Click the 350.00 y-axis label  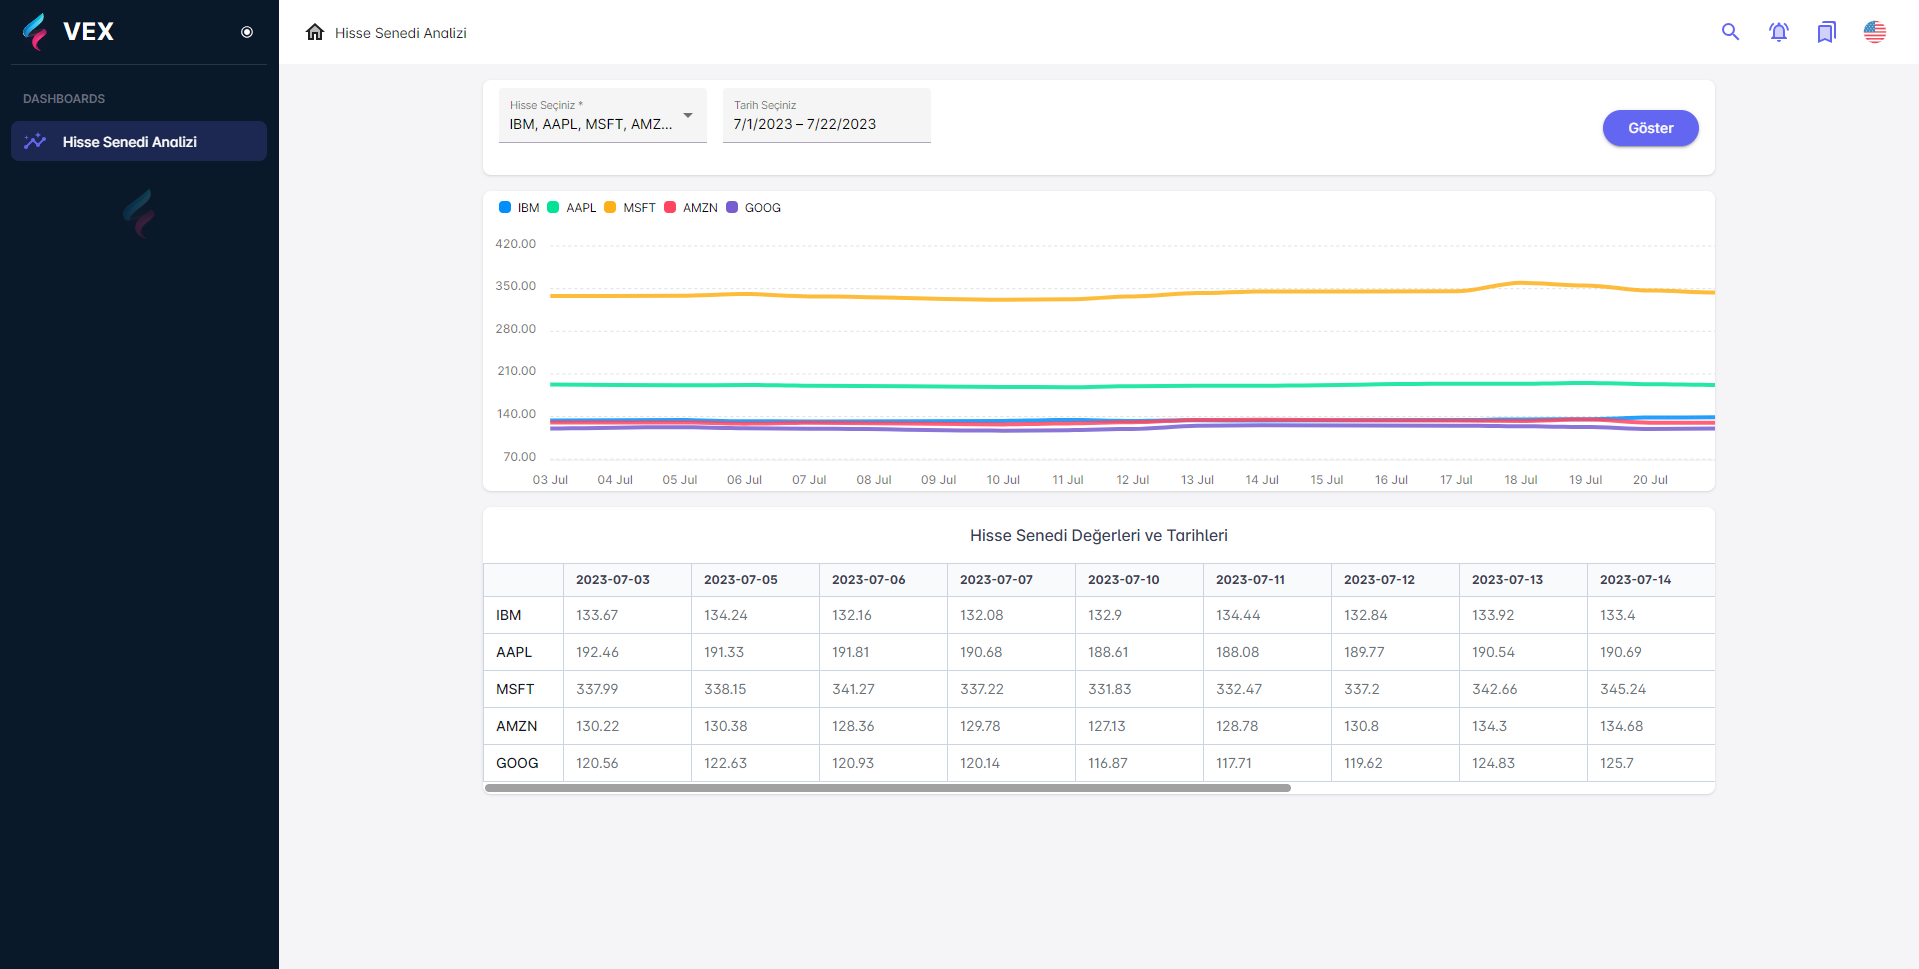(x=515, y=286)
